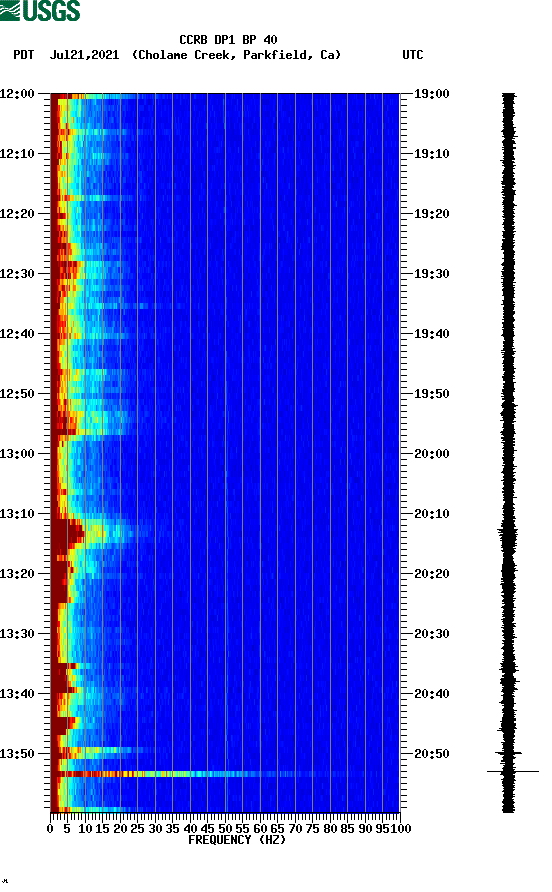
Task: Click the '13:20' PDT time label
Action: click(x=18, y=574)
